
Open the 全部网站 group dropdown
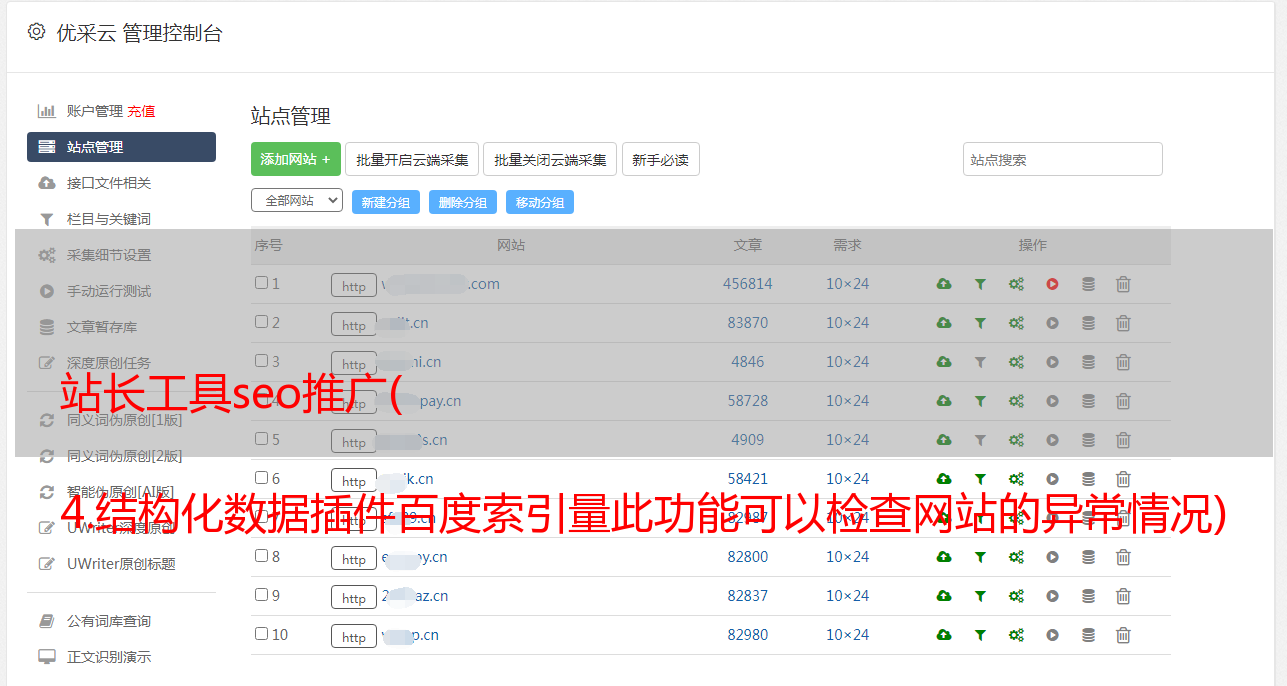pyautogui.click(x=297, y=200)
